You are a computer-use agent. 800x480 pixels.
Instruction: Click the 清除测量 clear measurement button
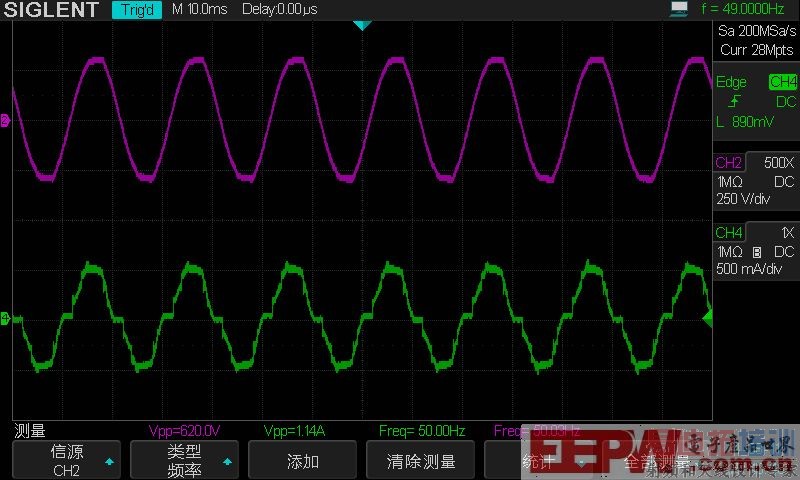tap(420, 461)
